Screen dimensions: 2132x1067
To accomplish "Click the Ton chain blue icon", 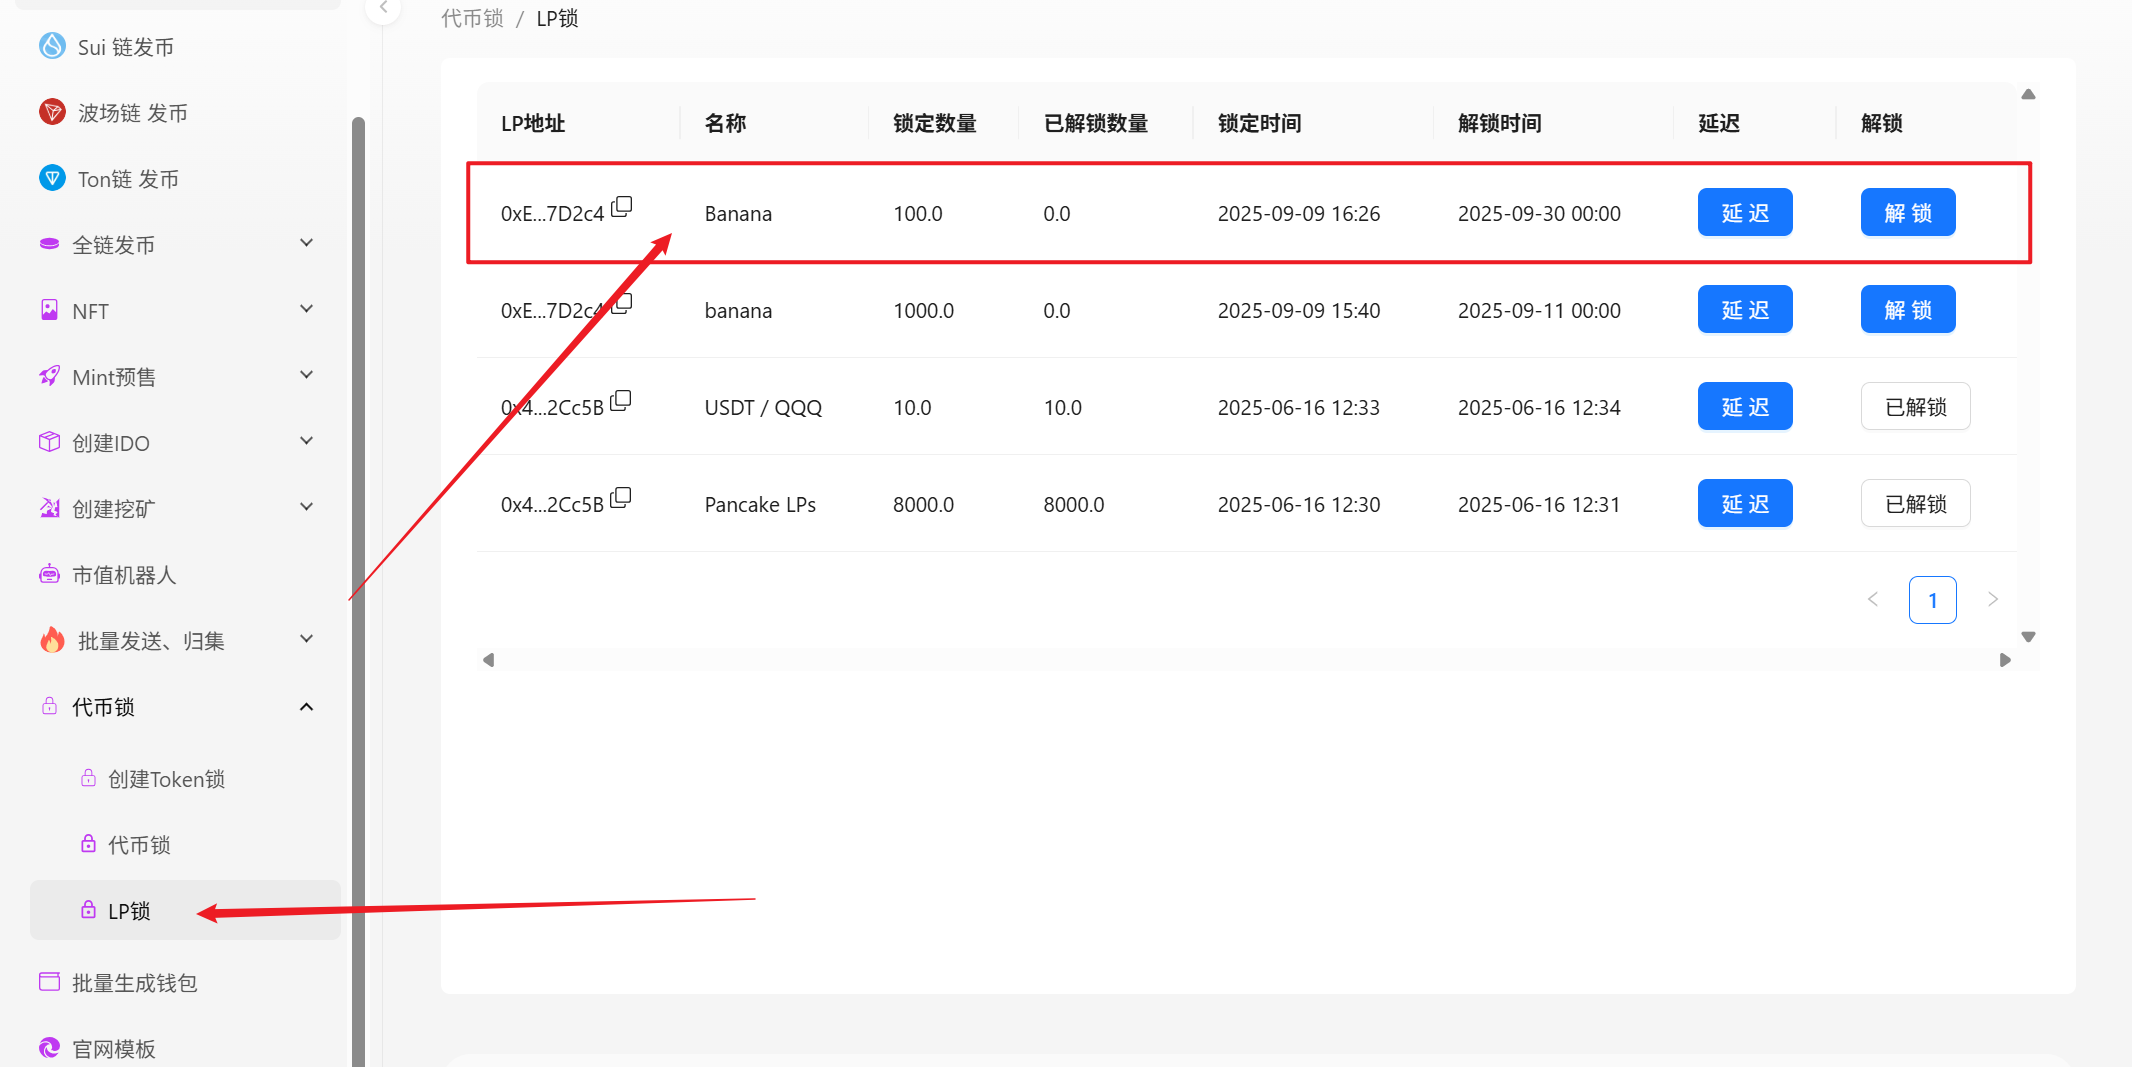I will click(52, 178).
